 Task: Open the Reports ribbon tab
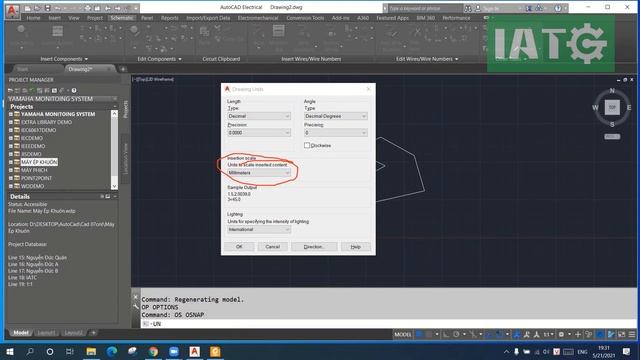(x=169, y=18)
